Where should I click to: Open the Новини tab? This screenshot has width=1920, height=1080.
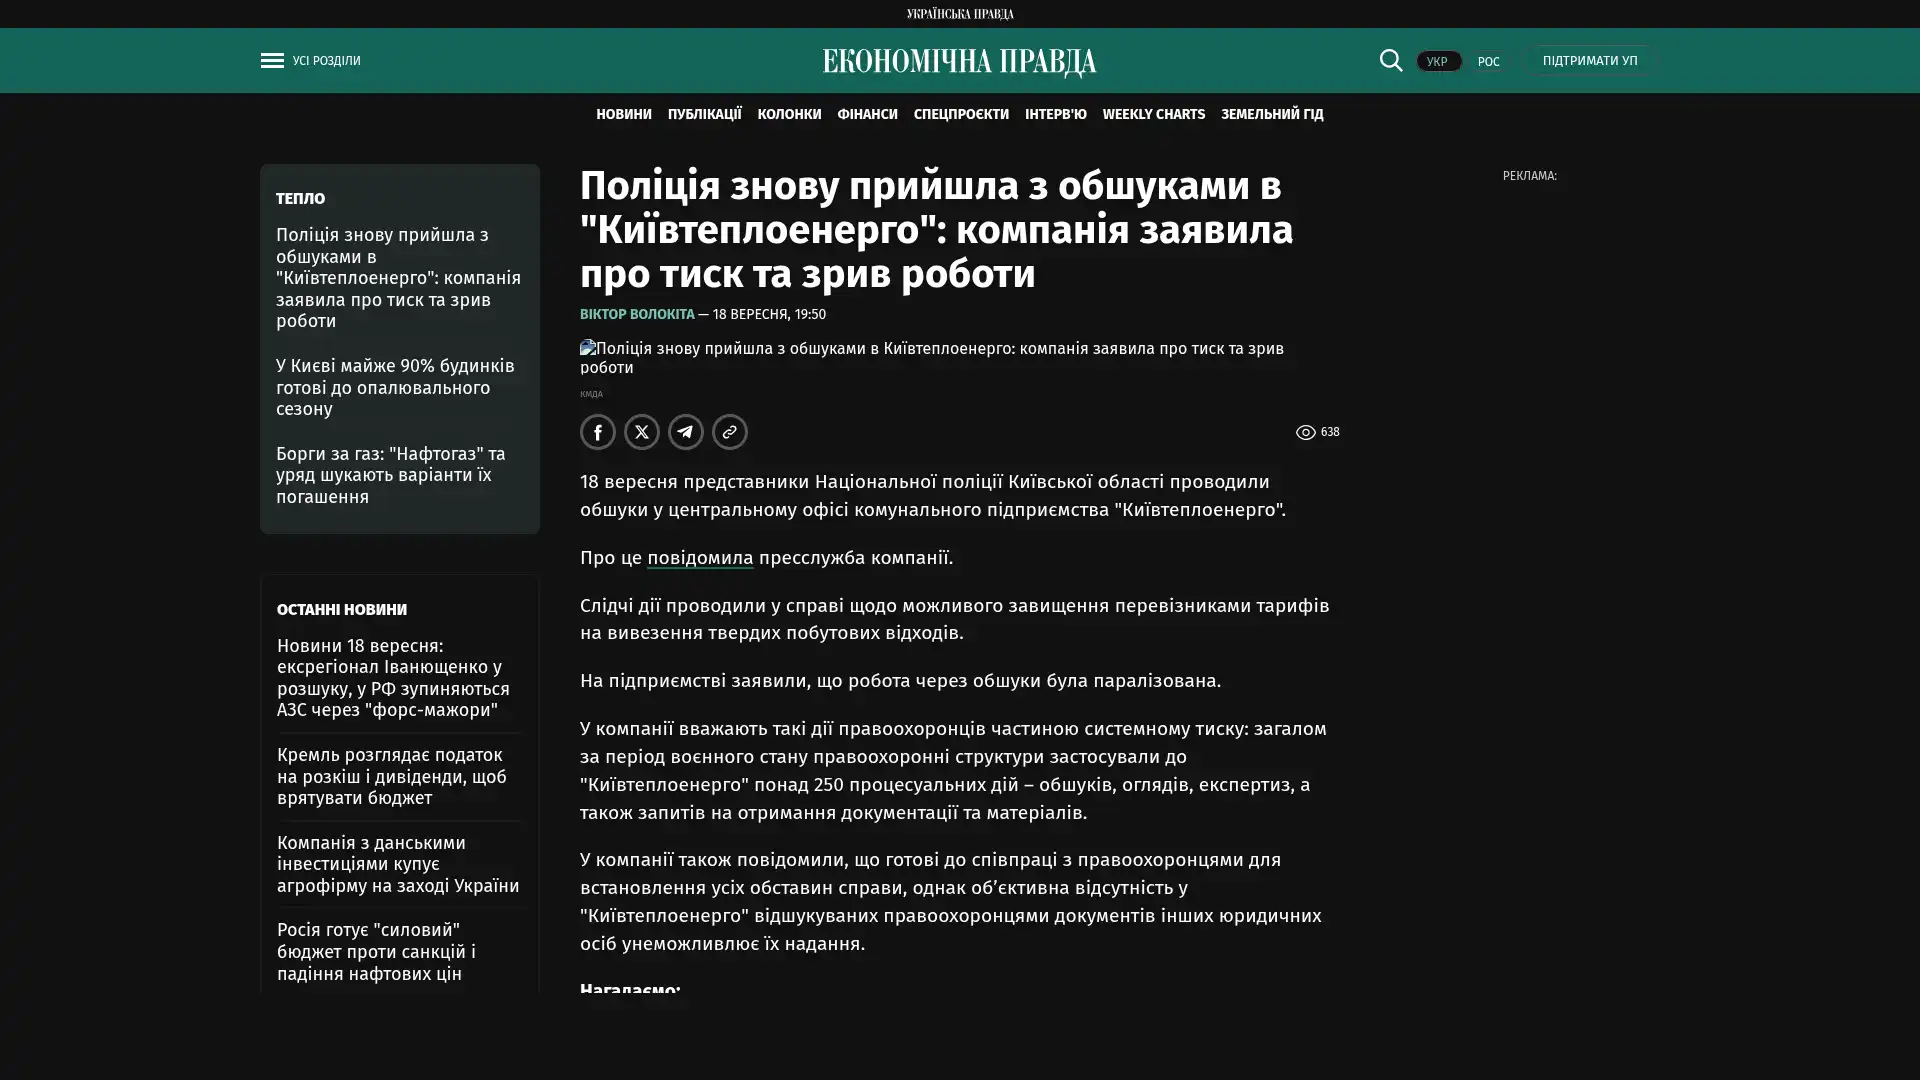click(623, 114)
